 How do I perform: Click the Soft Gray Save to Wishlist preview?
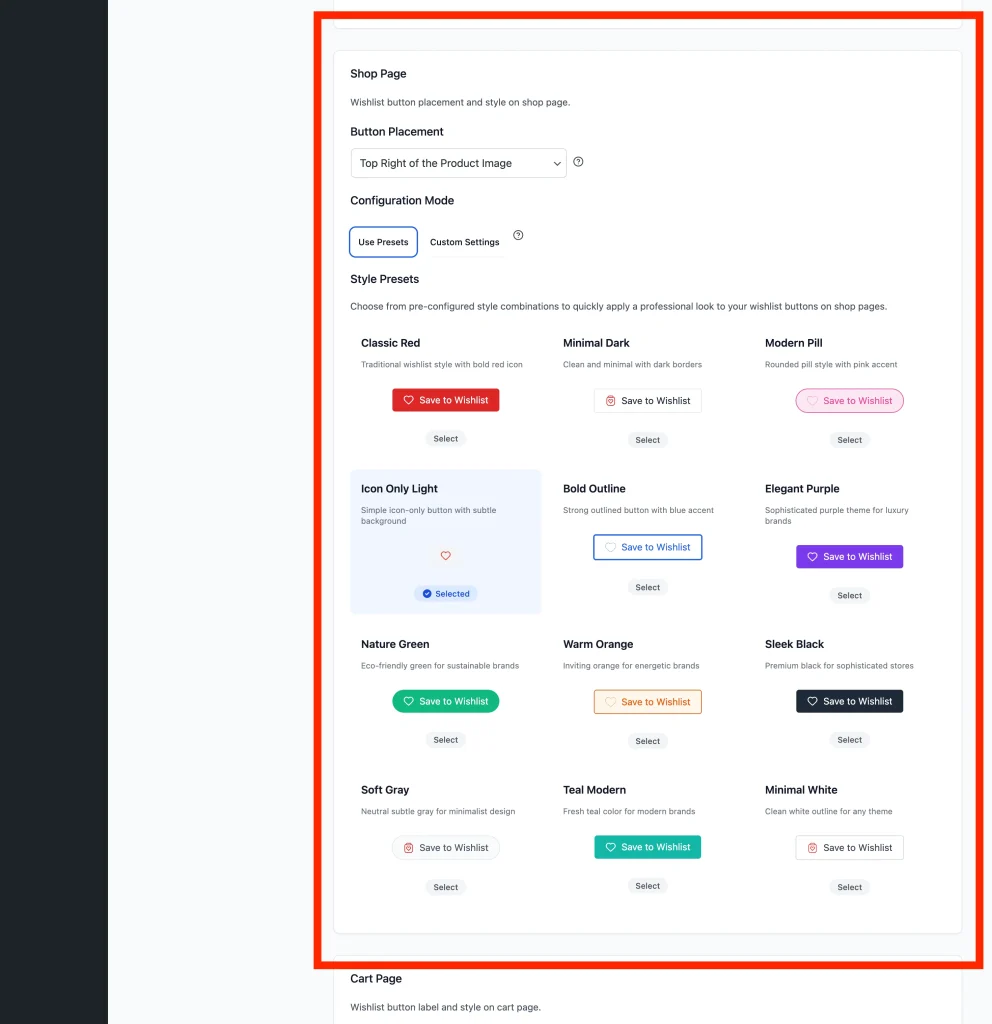point(445,848)
